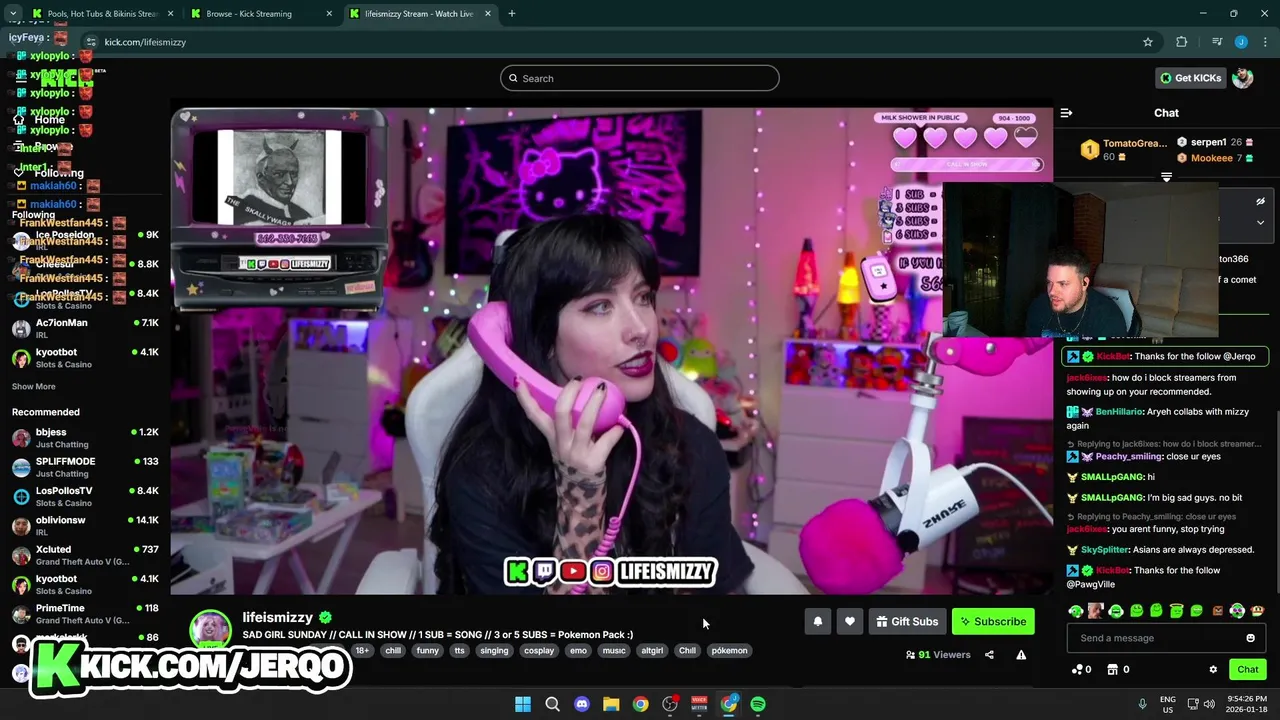The height and width of the screenshot is (720, 1280).
Task: Open Chrome extensions puzzle icon
Action: tap(1182, 42)
